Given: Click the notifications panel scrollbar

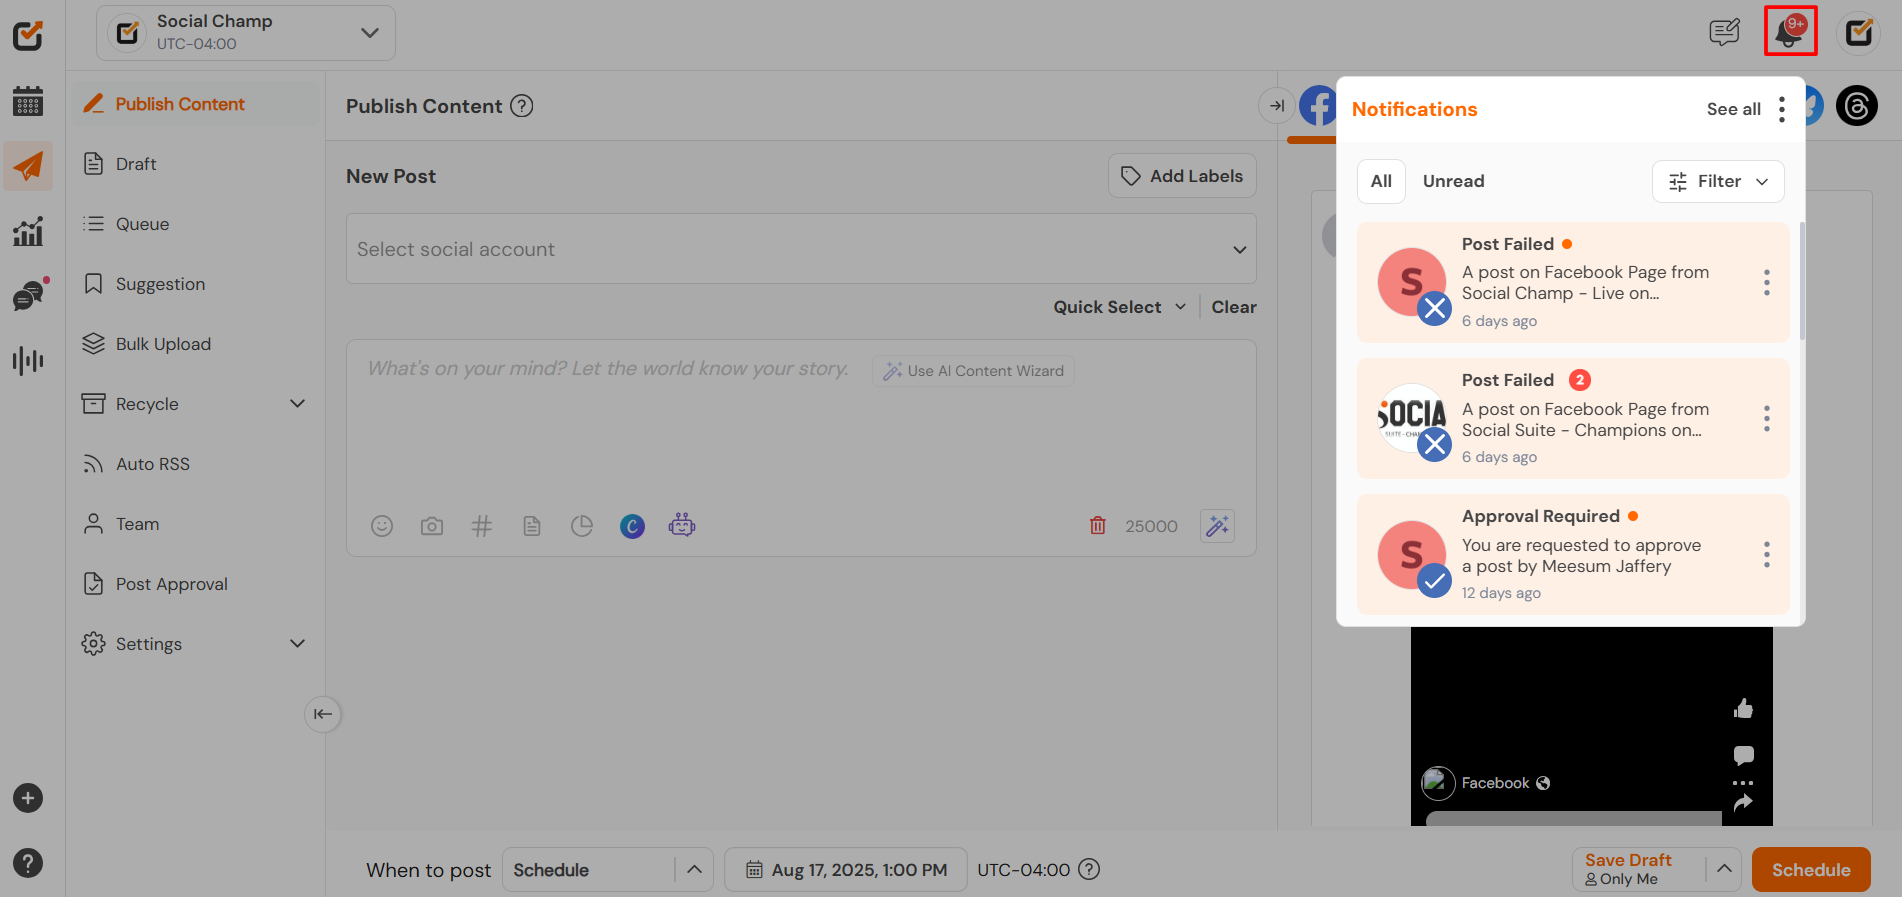Looking at the screenshot, I should click(1802, 282).
